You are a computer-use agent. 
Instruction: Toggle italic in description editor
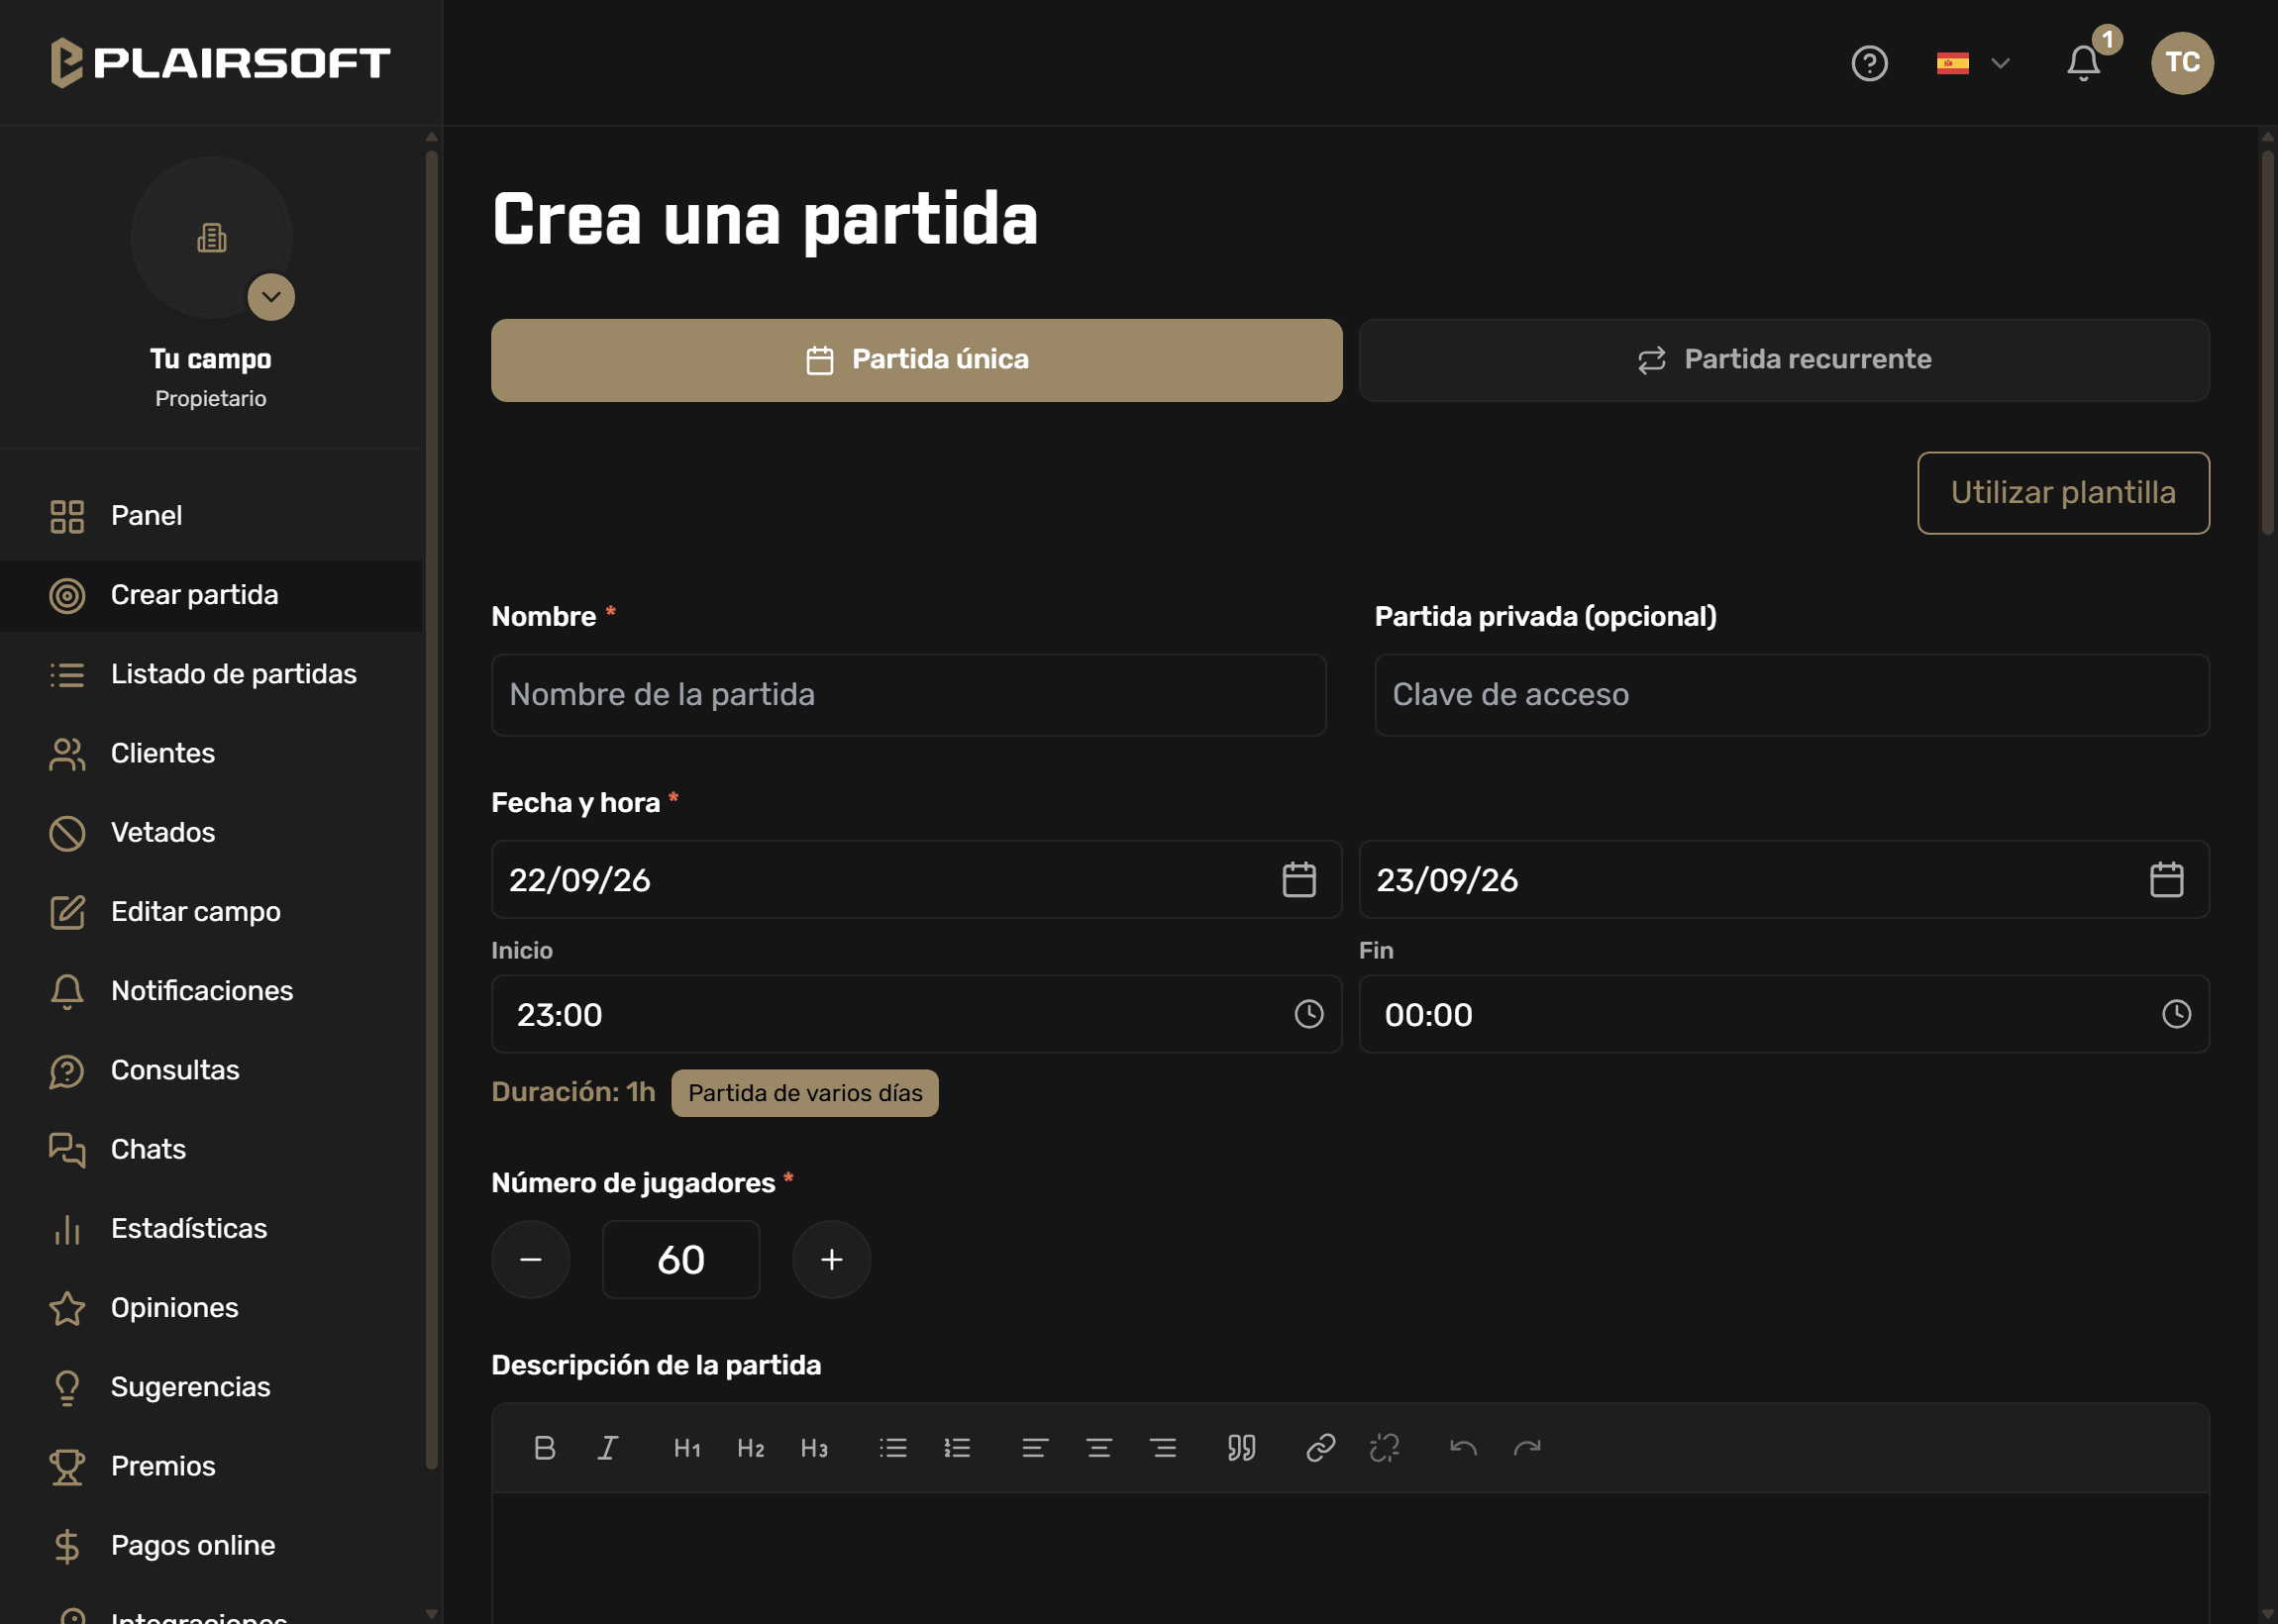(608, 1448)
